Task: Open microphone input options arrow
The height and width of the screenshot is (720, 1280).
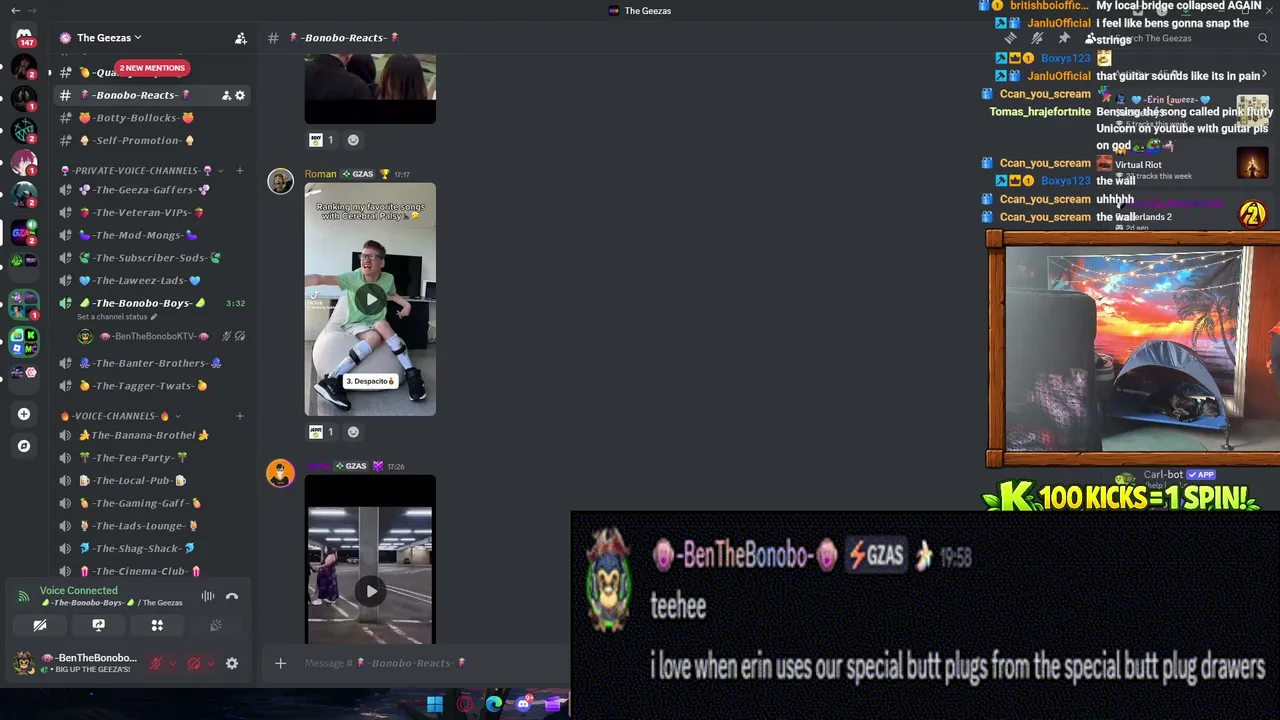Action: [x=172, y=663]
